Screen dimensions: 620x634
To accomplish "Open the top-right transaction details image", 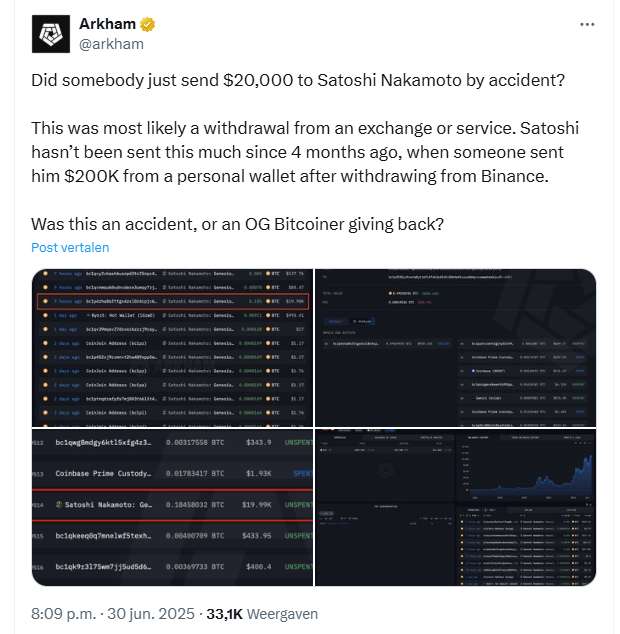I will 456,347.
